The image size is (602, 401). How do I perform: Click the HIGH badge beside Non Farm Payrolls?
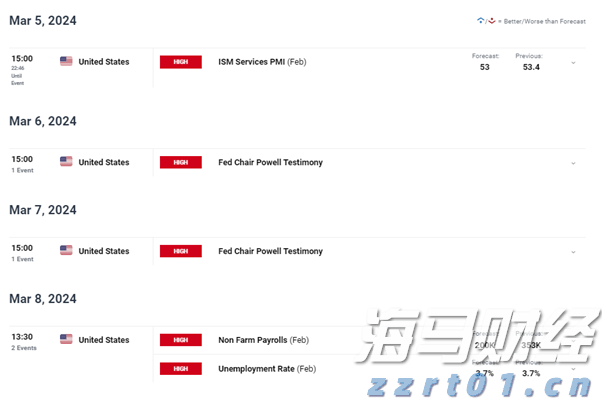(180, 340)
